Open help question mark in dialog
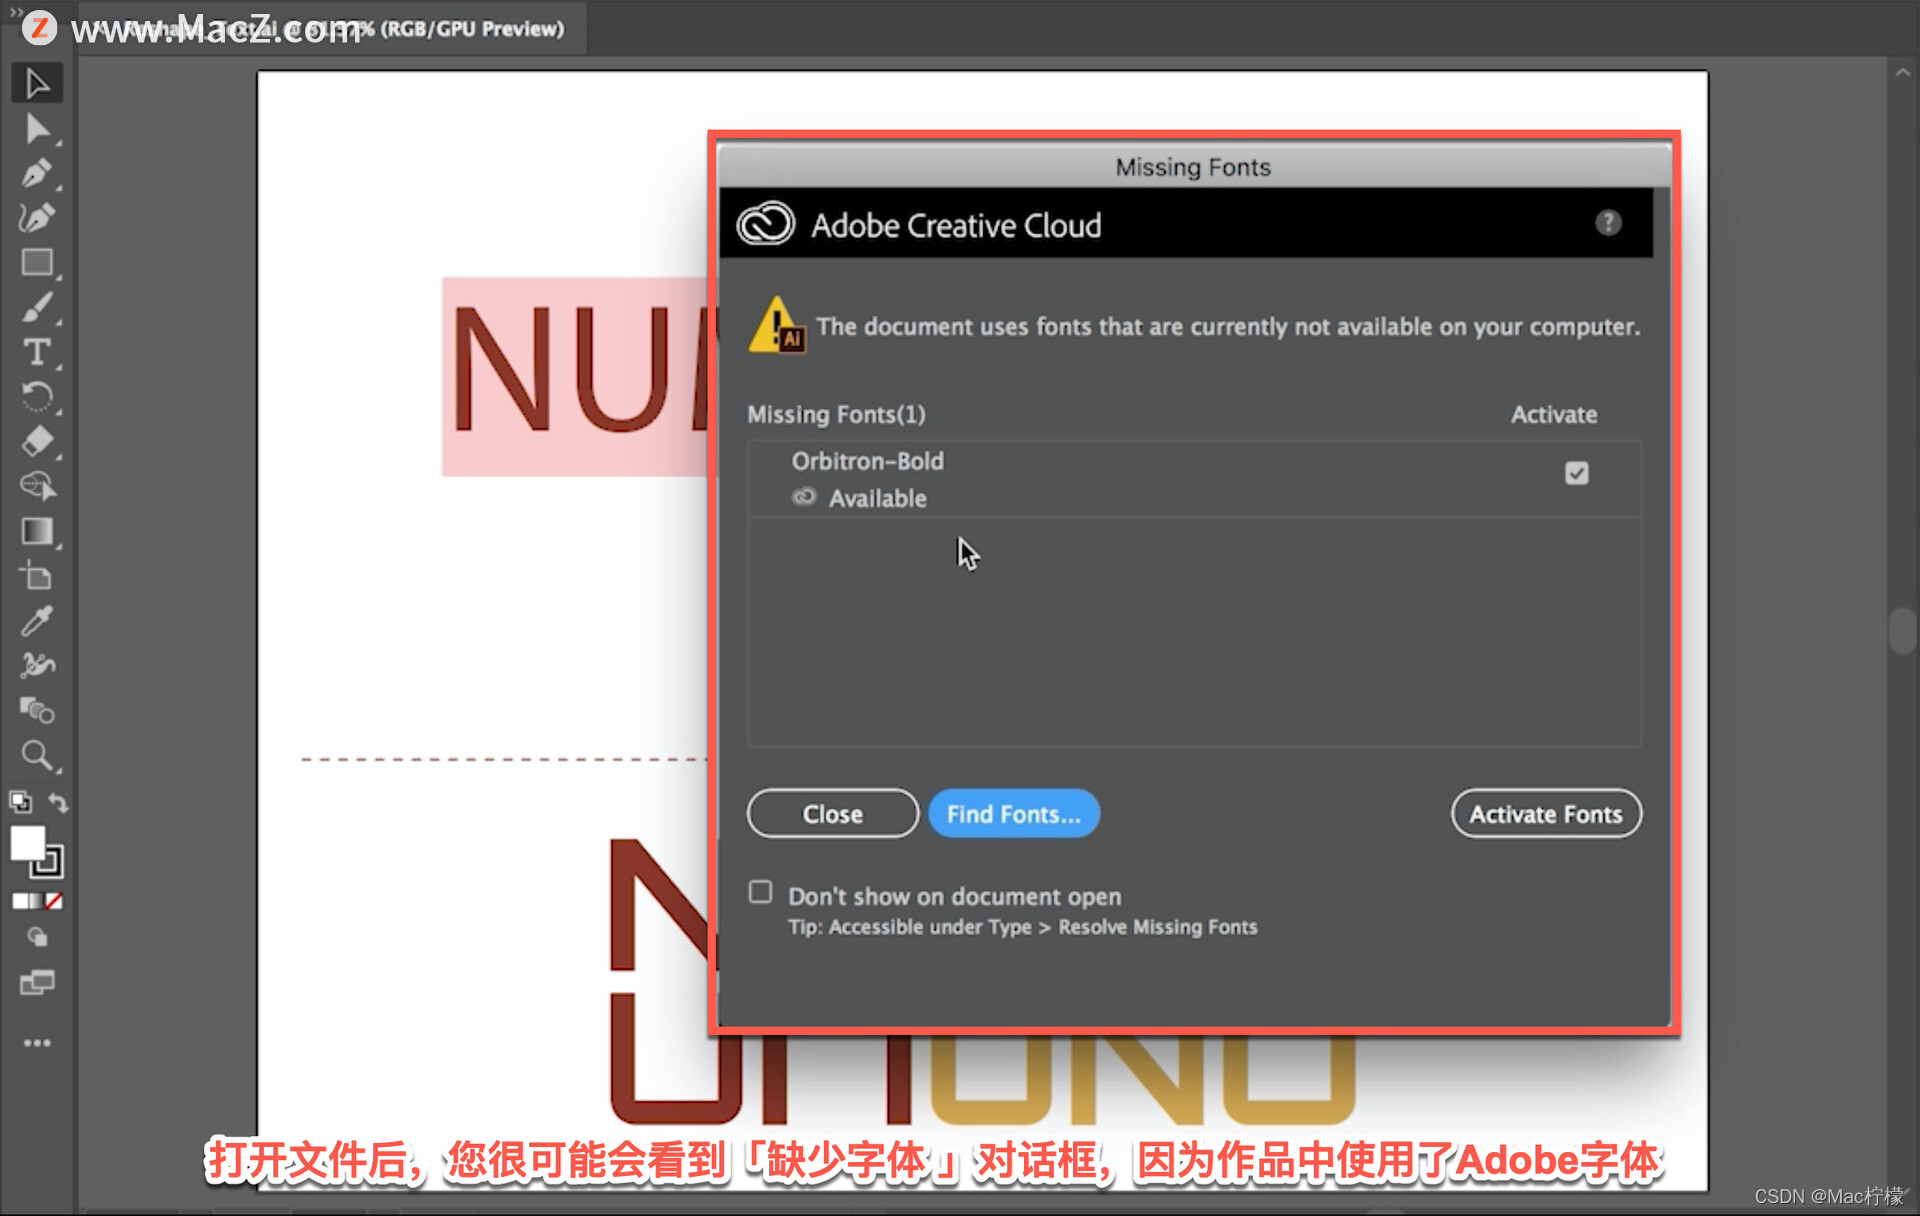The height and width of the screenshot is (1216, 1920). tap(1607, 223)
